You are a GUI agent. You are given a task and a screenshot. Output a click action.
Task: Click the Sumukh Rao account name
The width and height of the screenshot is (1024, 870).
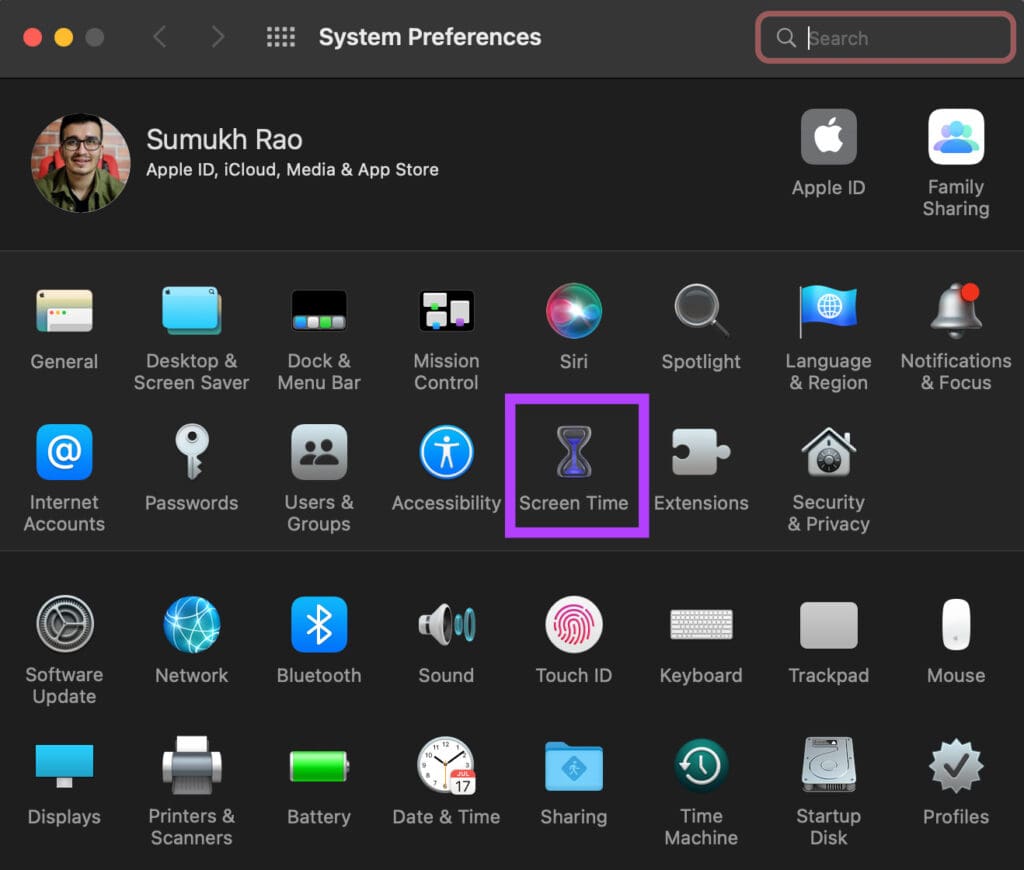click(x=224, y=140)
